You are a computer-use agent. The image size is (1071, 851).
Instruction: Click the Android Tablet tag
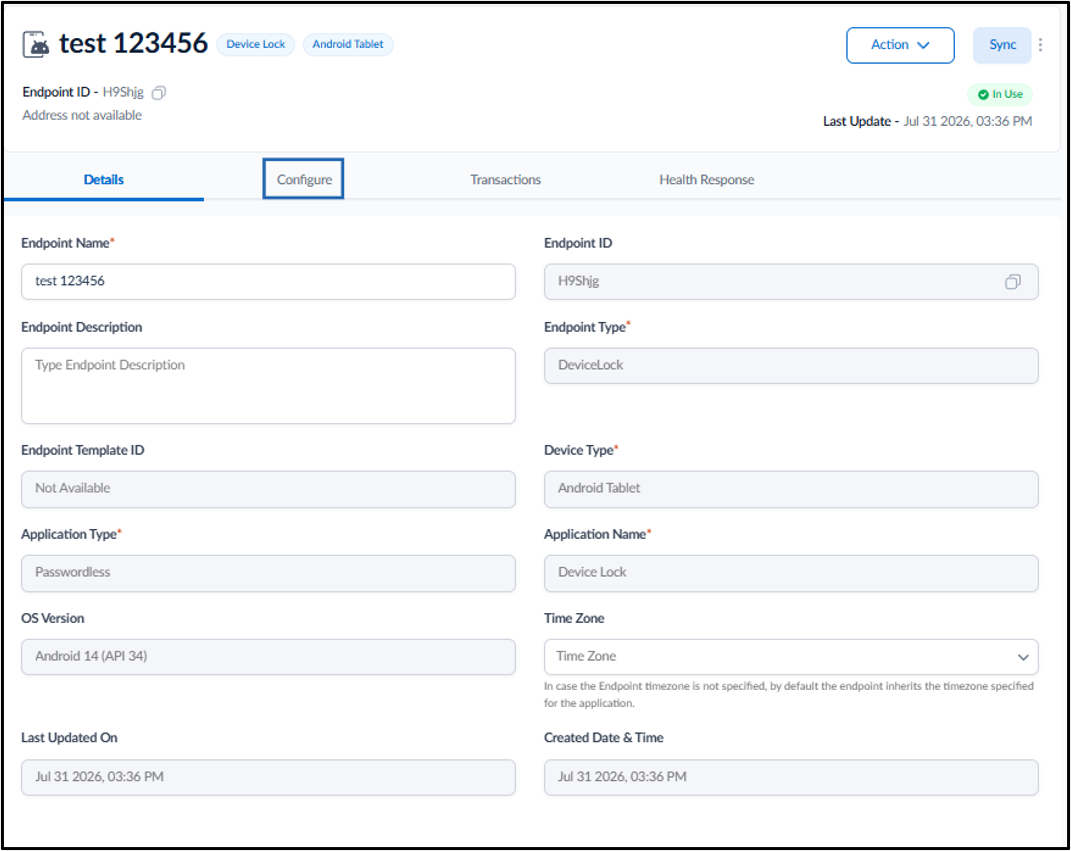[348, 44]
